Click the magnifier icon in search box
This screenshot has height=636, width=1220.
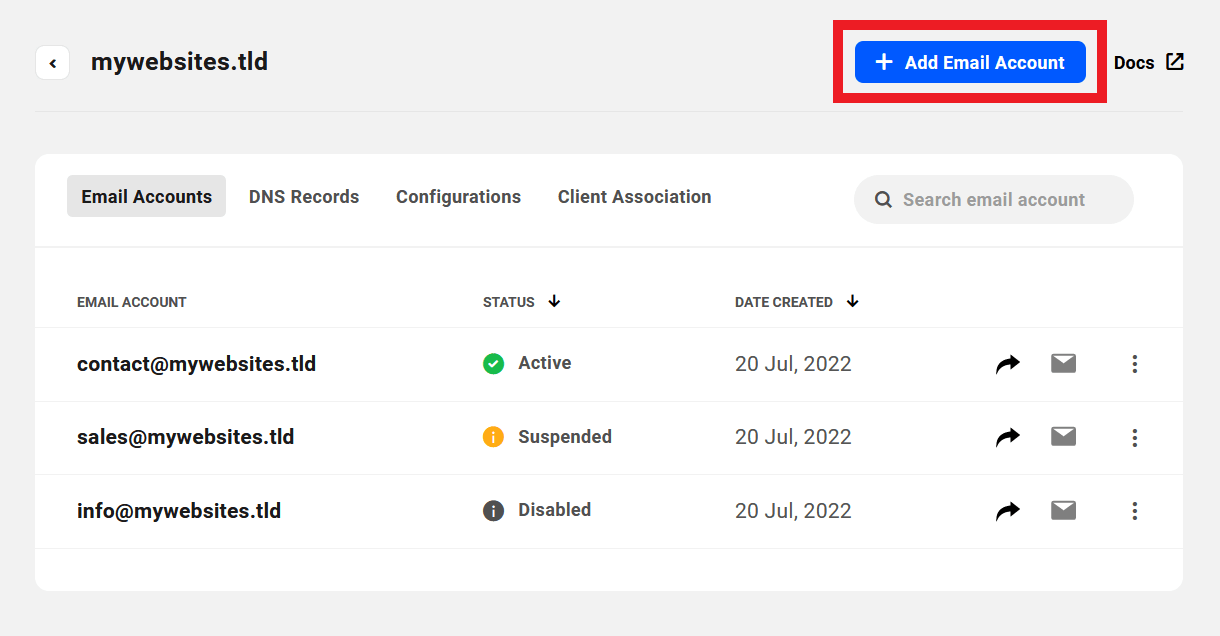(x=883, y=200)
